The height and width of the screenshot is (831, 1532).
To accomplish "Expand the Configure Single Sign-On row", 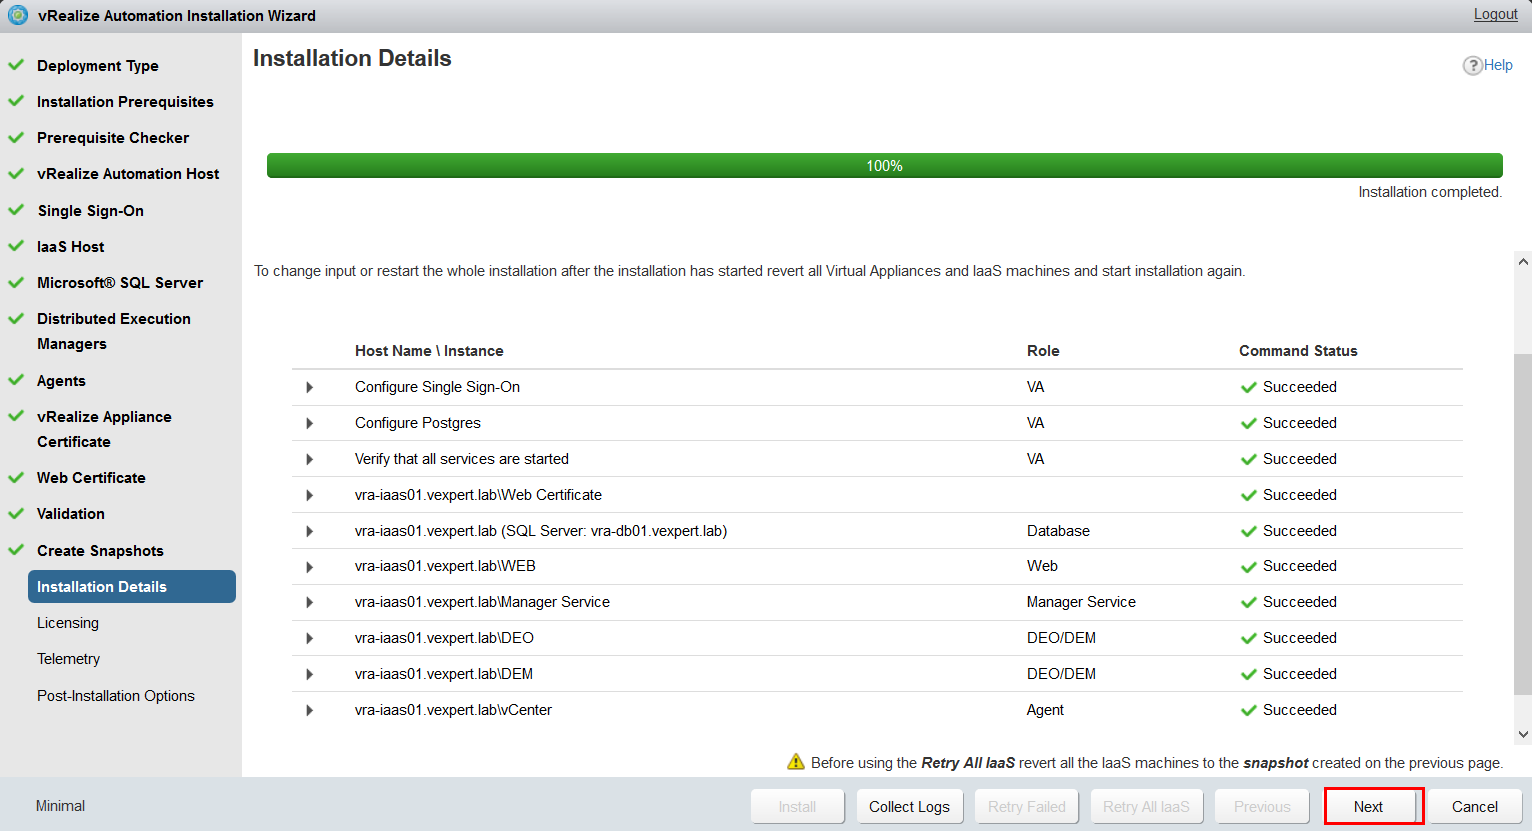I will pyautogui.click(x=310, y=388).
